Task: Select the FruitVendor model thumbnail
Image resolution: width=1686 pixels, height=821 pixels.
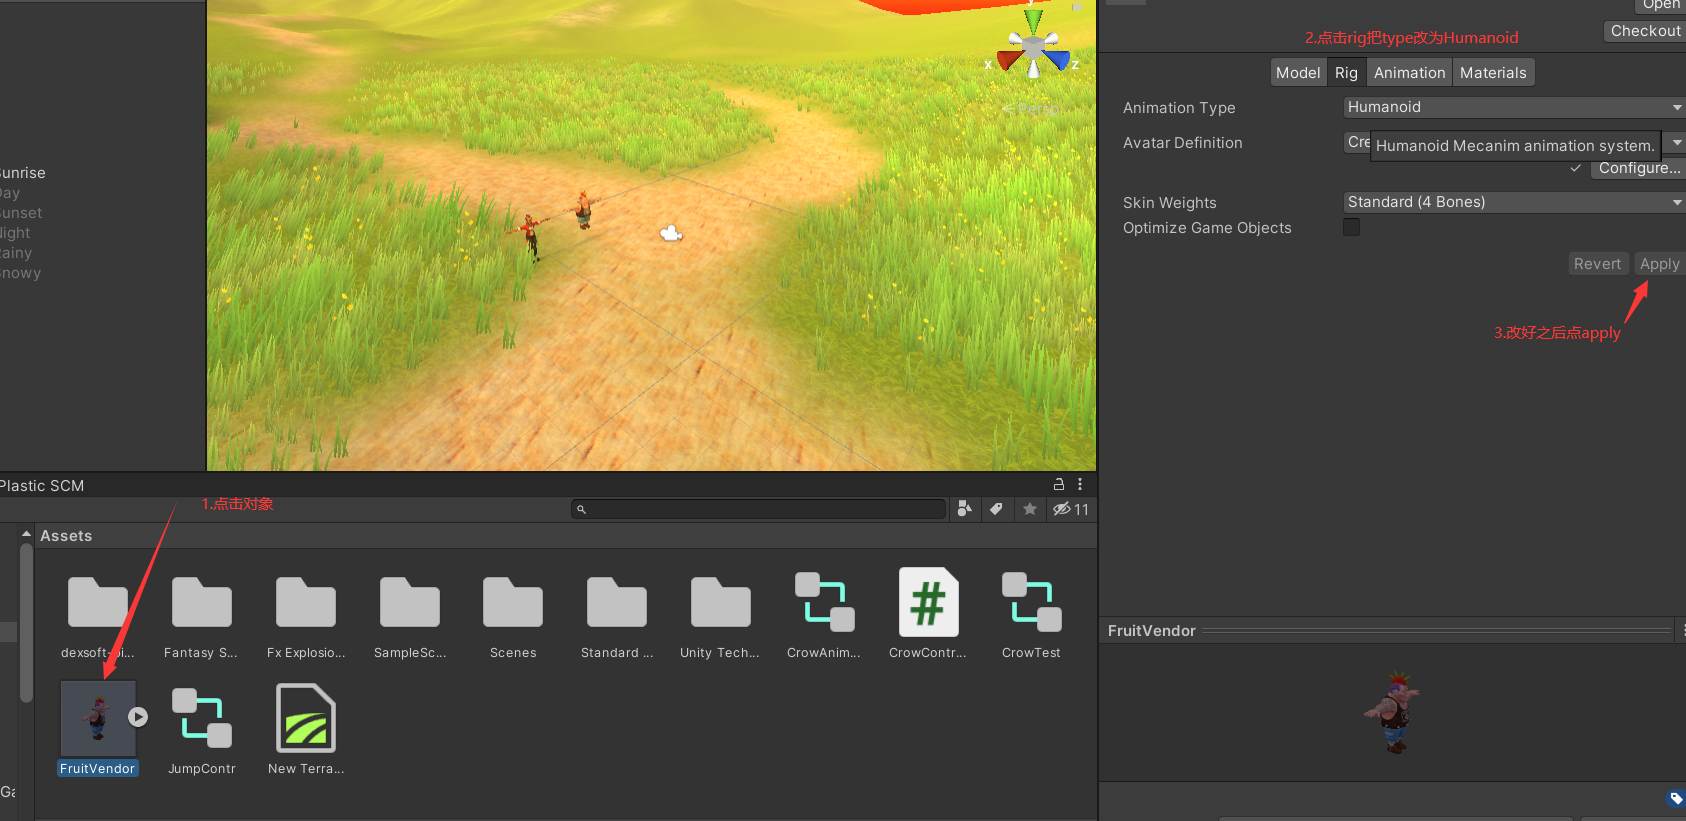Action: (x=97, y=718)
